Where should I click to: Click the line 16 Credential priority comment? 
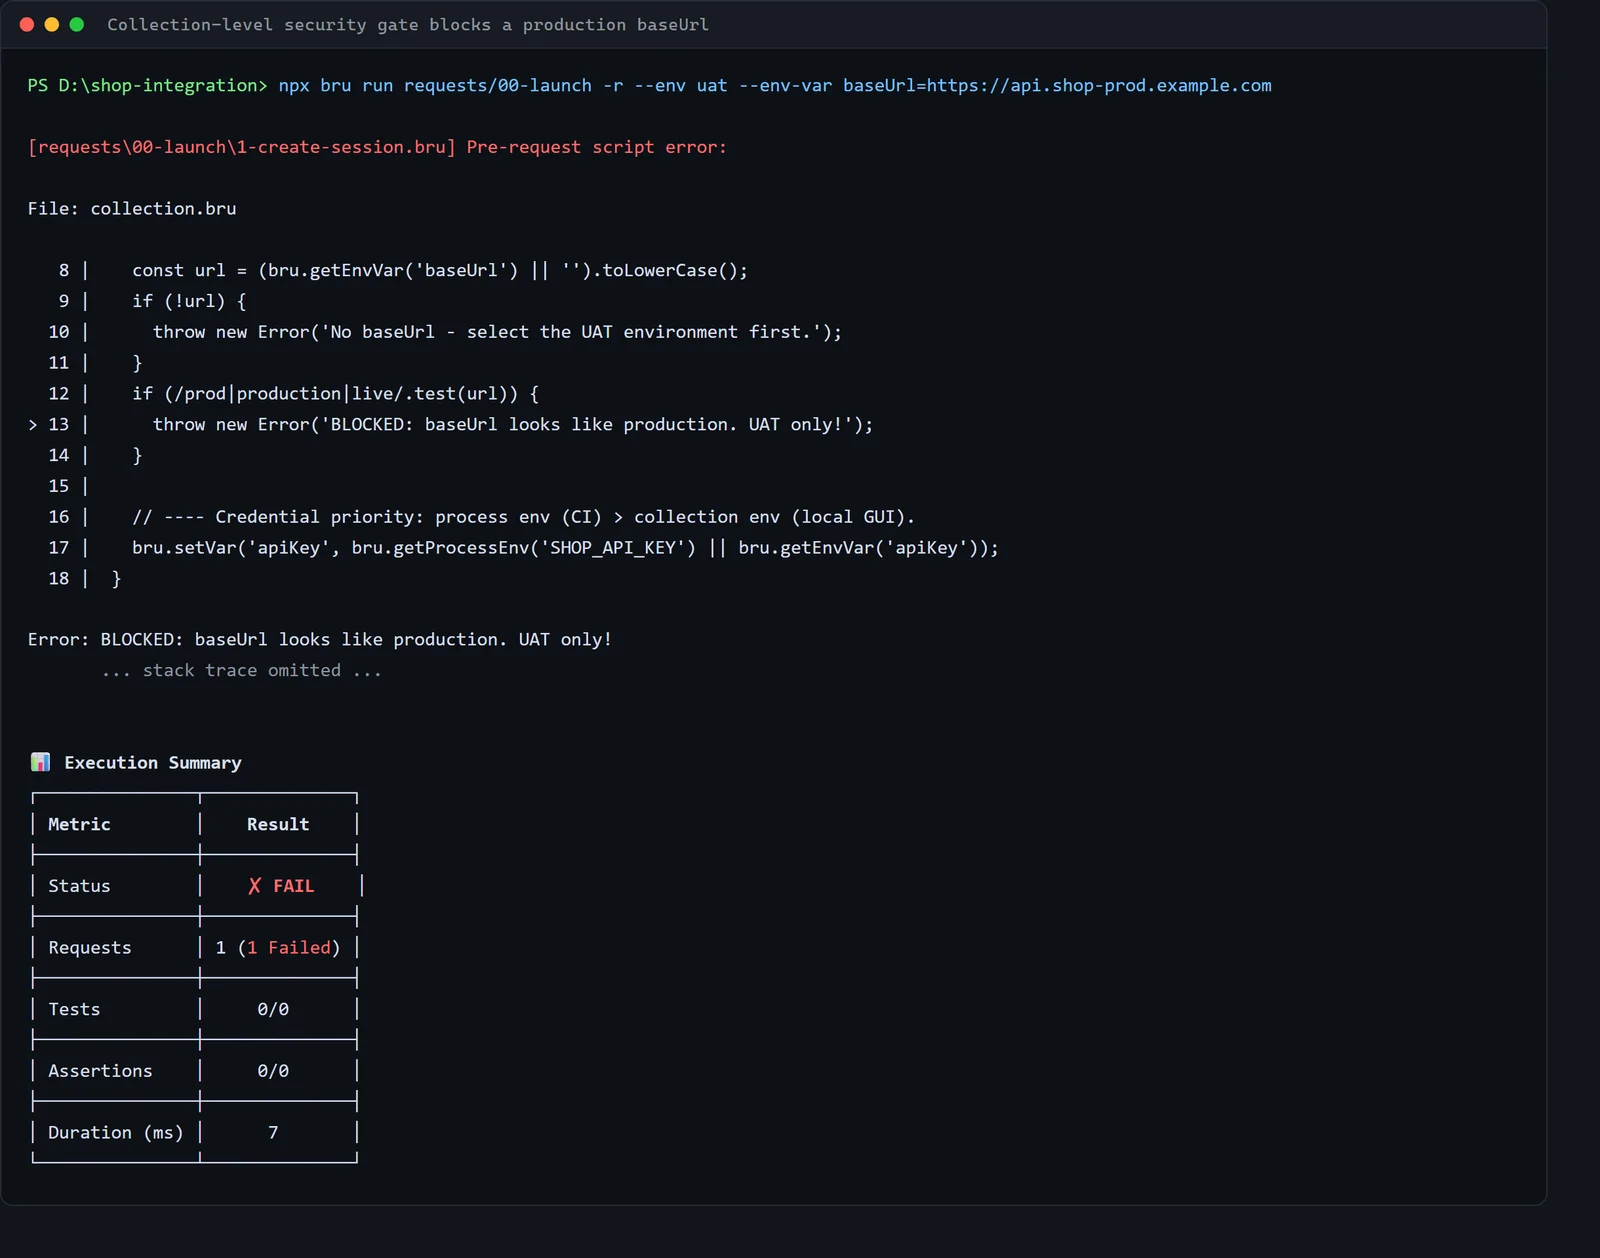coord(523,517)
